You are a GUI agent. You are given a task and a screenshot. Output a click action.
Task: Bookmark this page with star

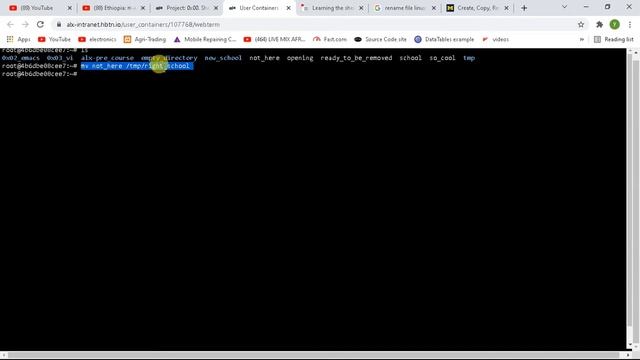[581, 24]
